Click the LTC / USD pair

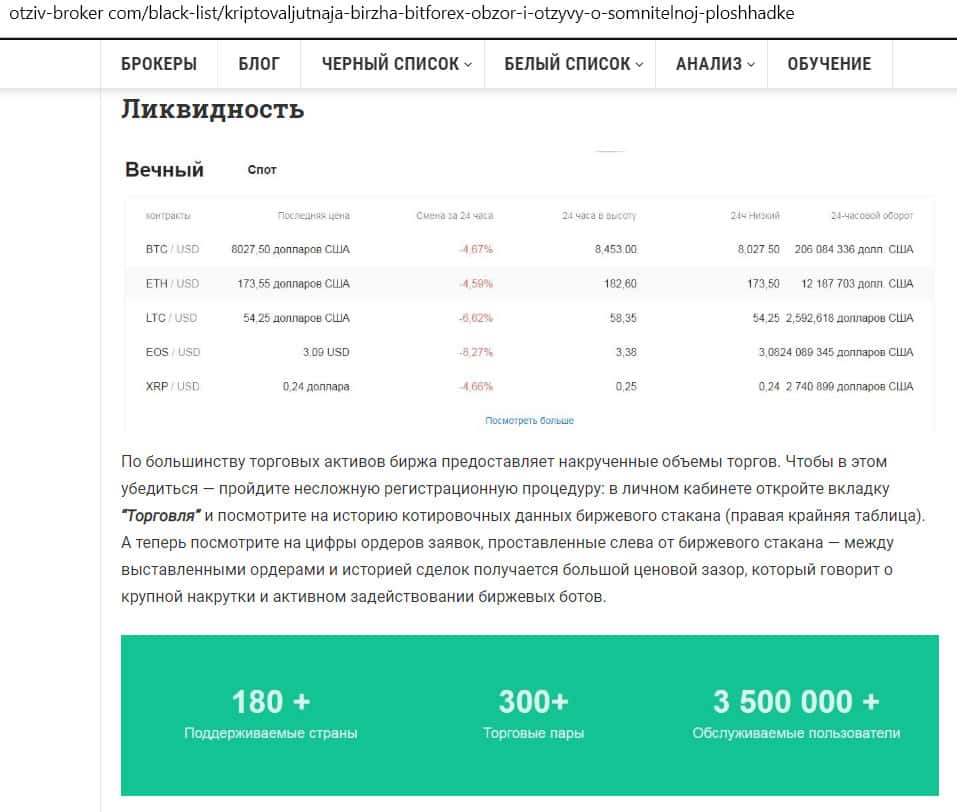point(171,318)
